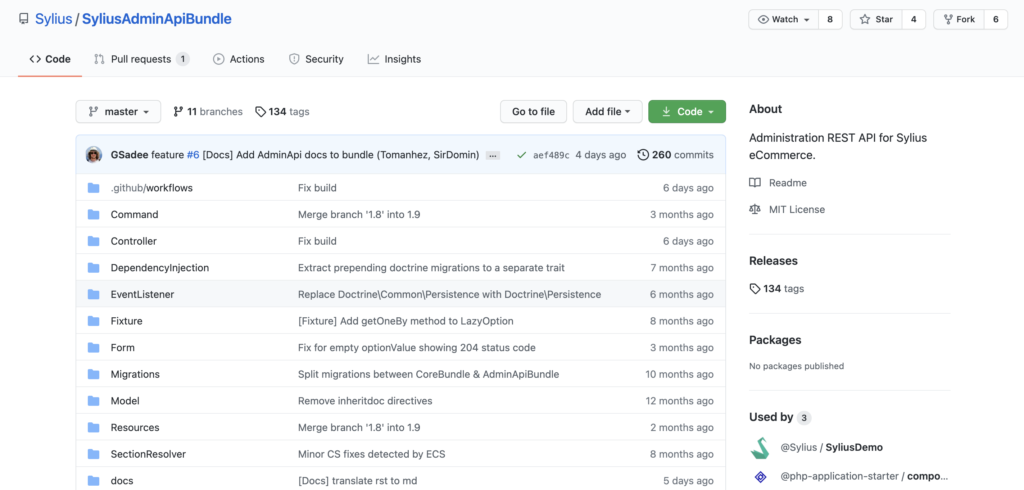Click the book icon beside Readme
Image resolution: width=1024 pixels, height=490 pixels.
pyautogui.click(x=755, y=183)
